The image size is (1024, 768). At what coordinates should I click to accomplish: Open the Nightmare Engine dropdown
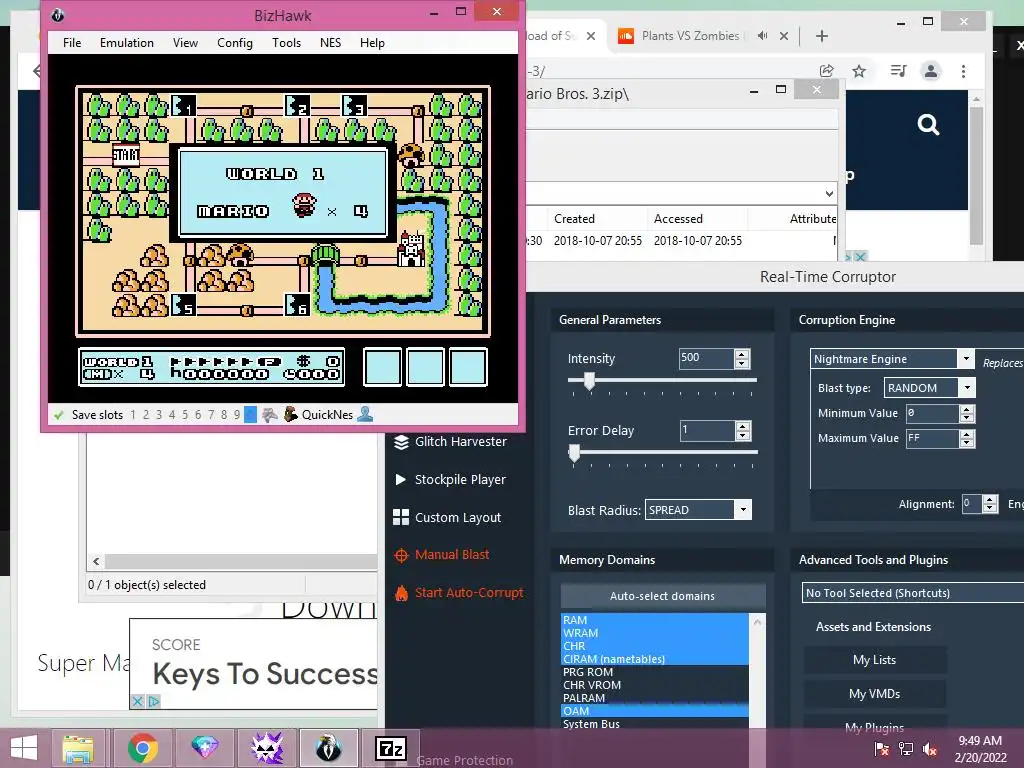point(965,359)
